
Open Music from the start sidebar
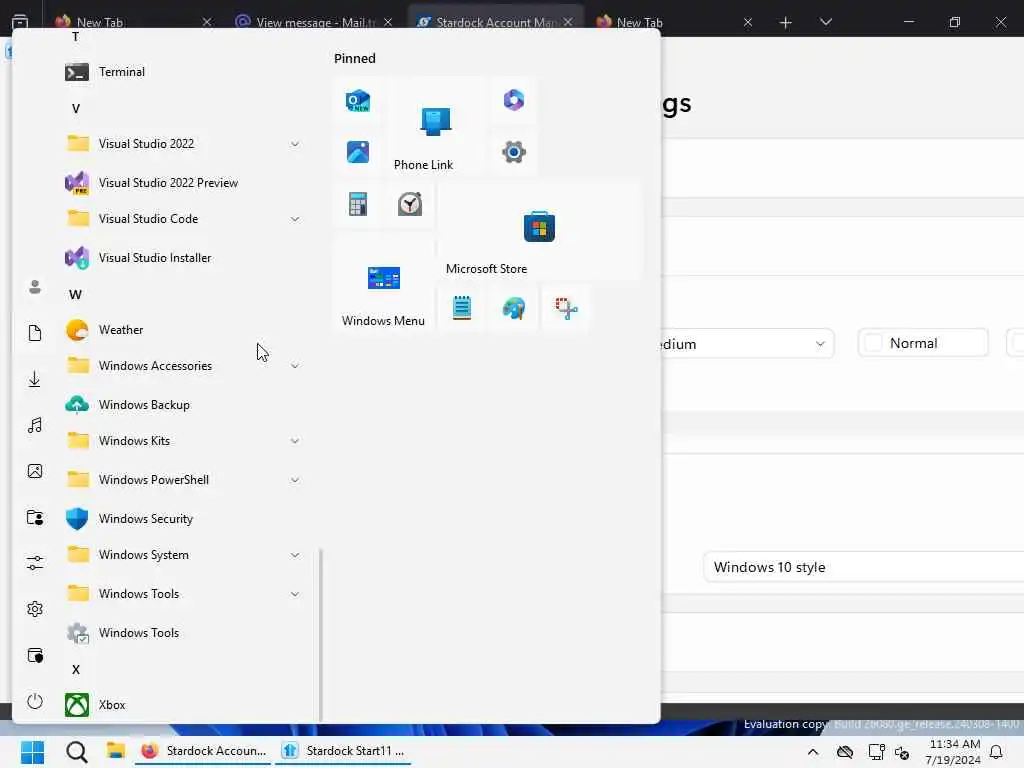35,425
